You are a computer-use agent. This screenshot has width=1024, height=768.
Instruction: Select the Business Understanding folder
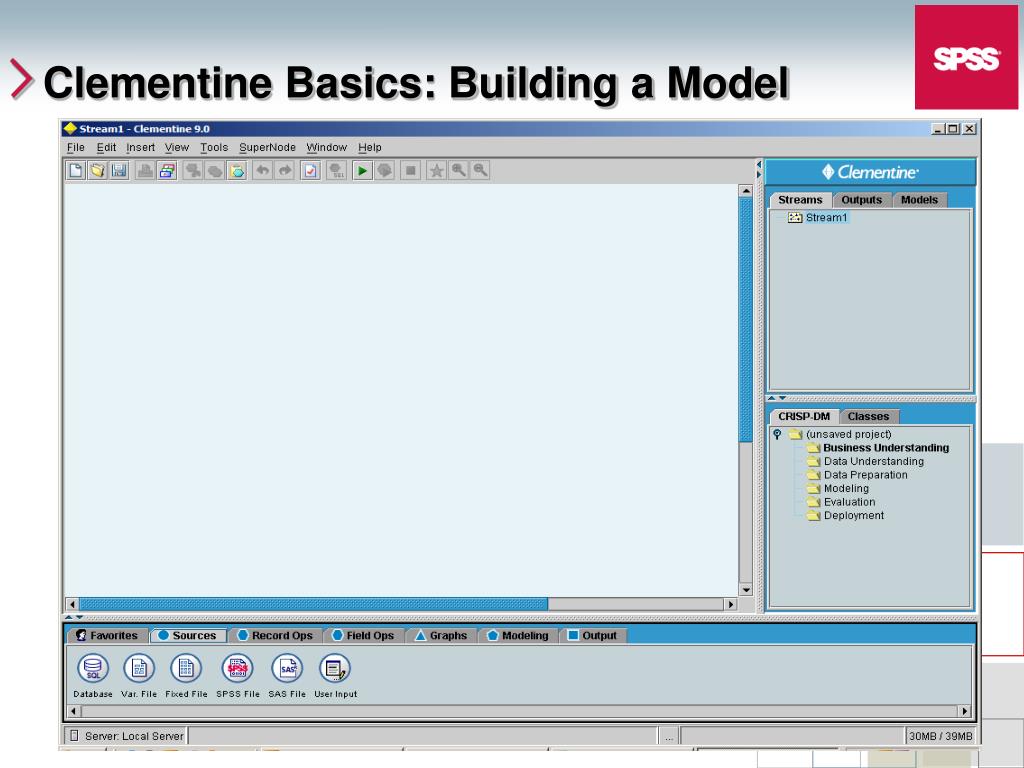[878, 448]
